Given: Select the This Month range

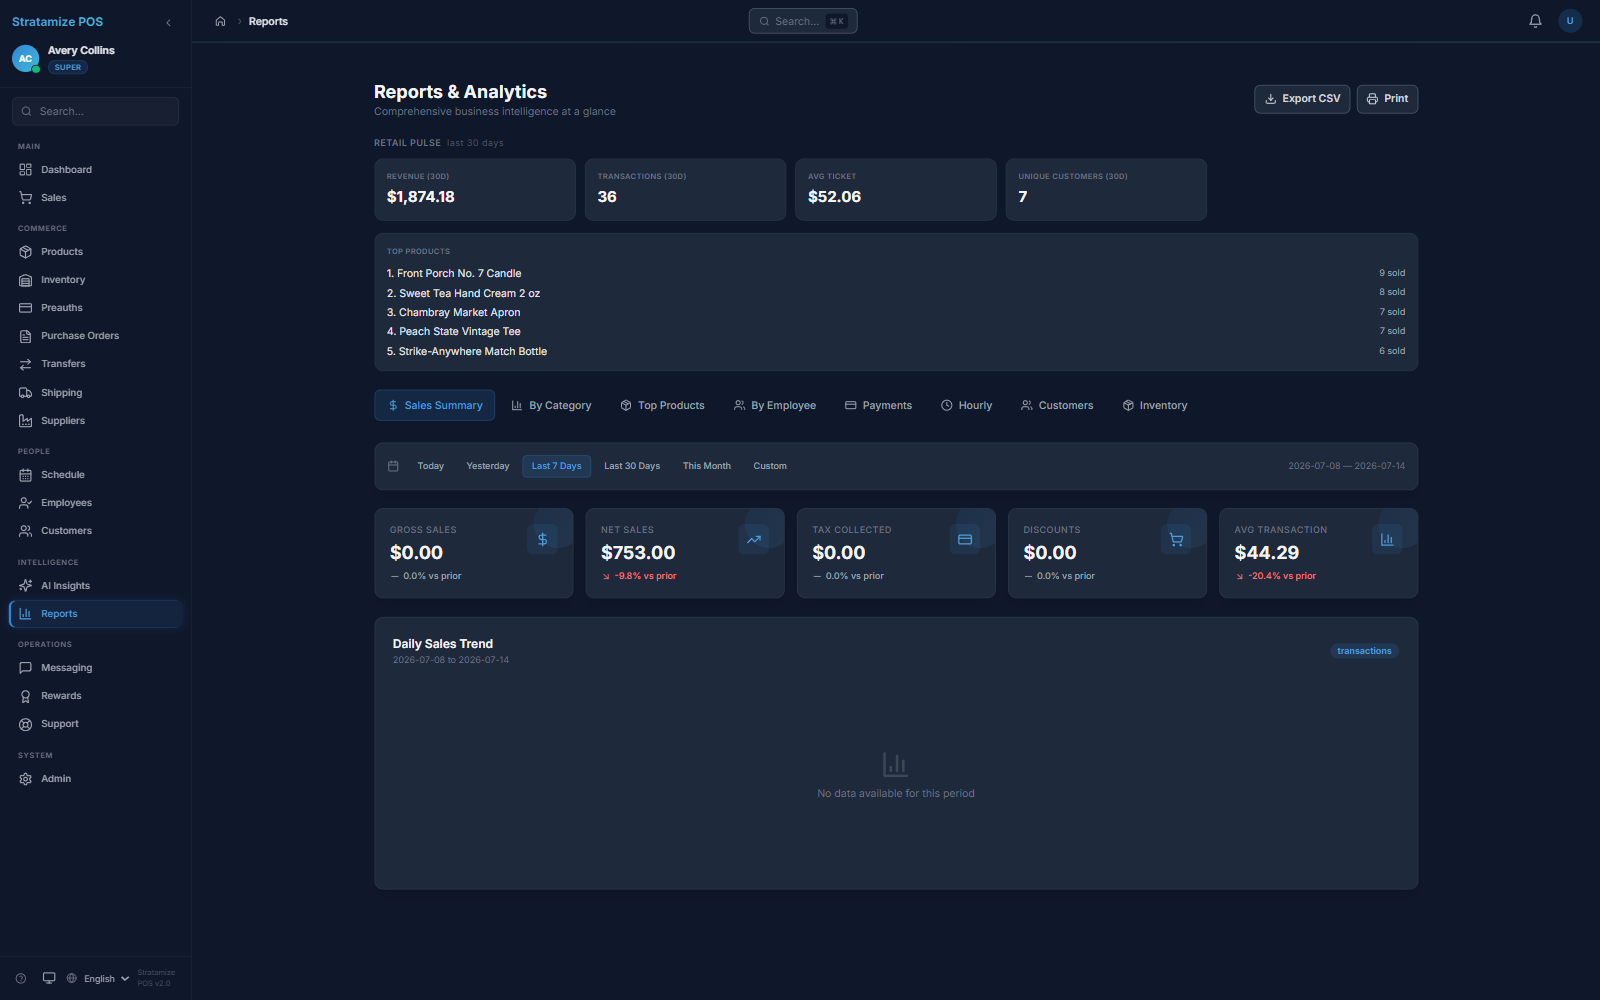Looking at the screenshot, I should [x=707, y=466].
